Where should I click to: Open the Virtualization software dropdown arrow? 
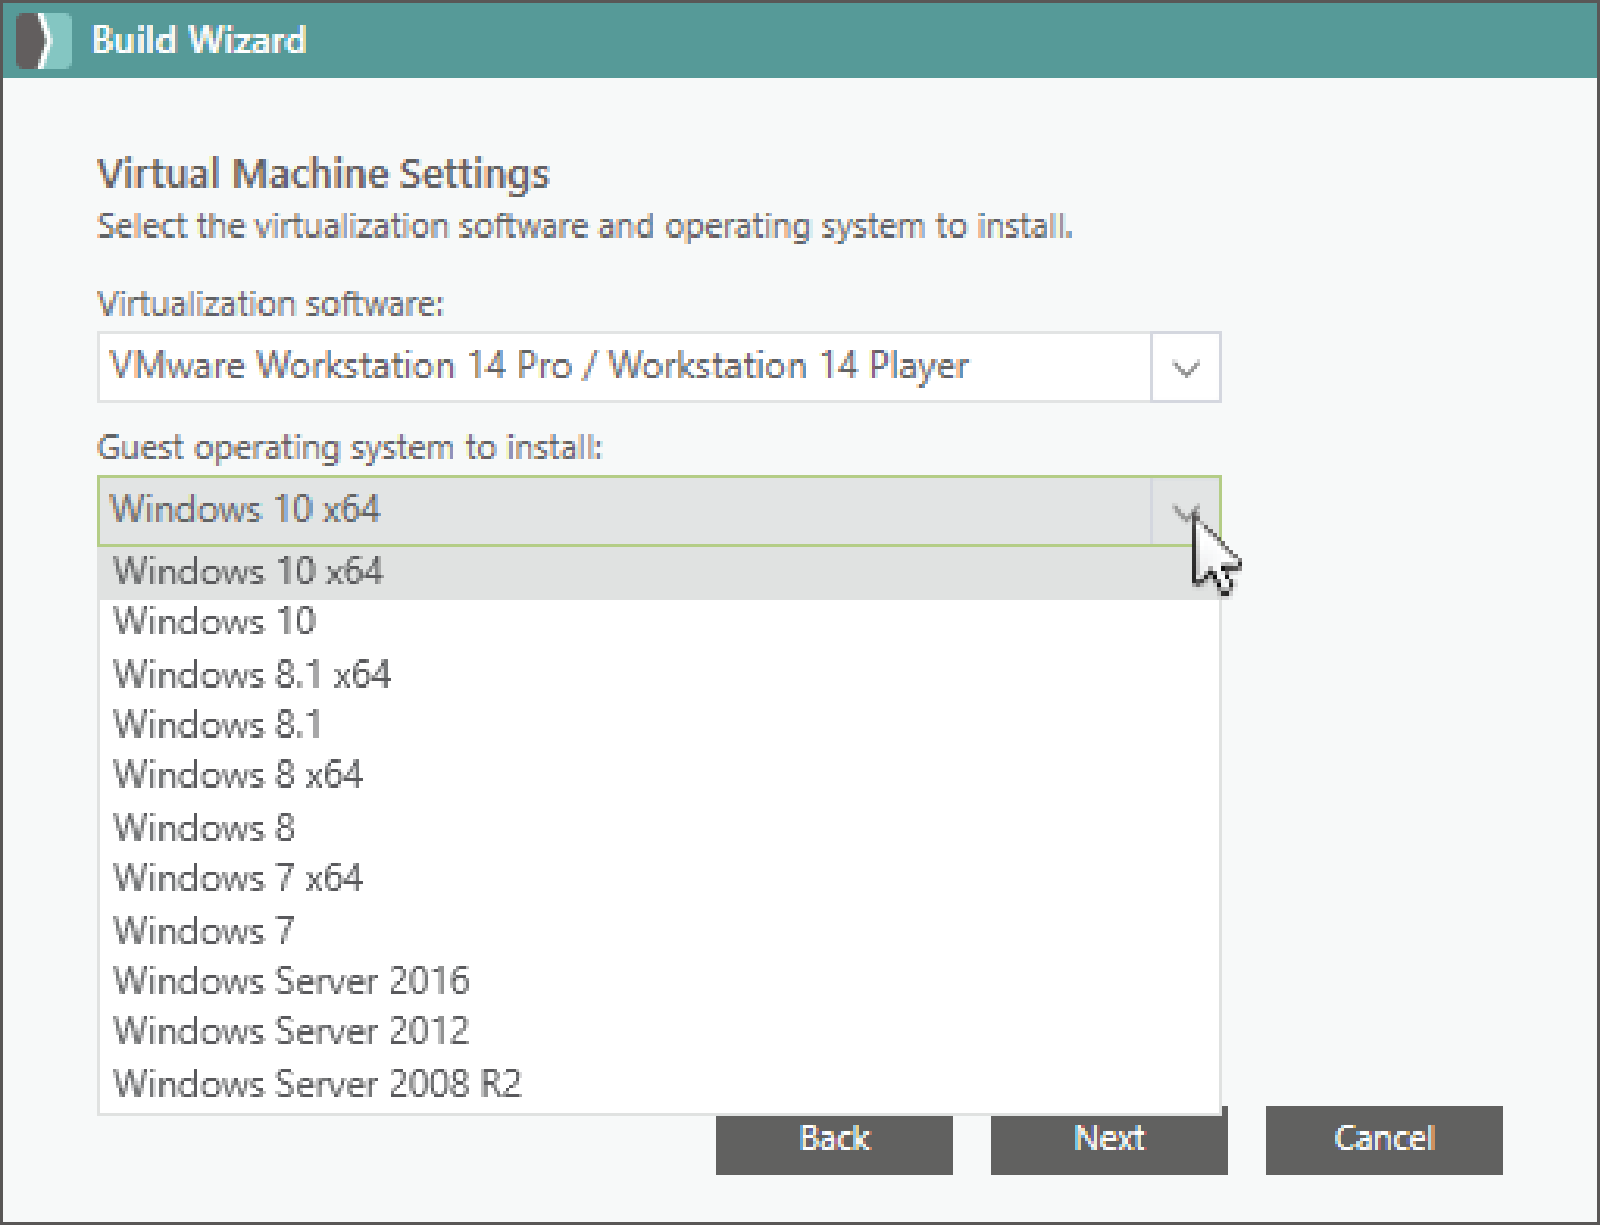[x=1186, y=368]
